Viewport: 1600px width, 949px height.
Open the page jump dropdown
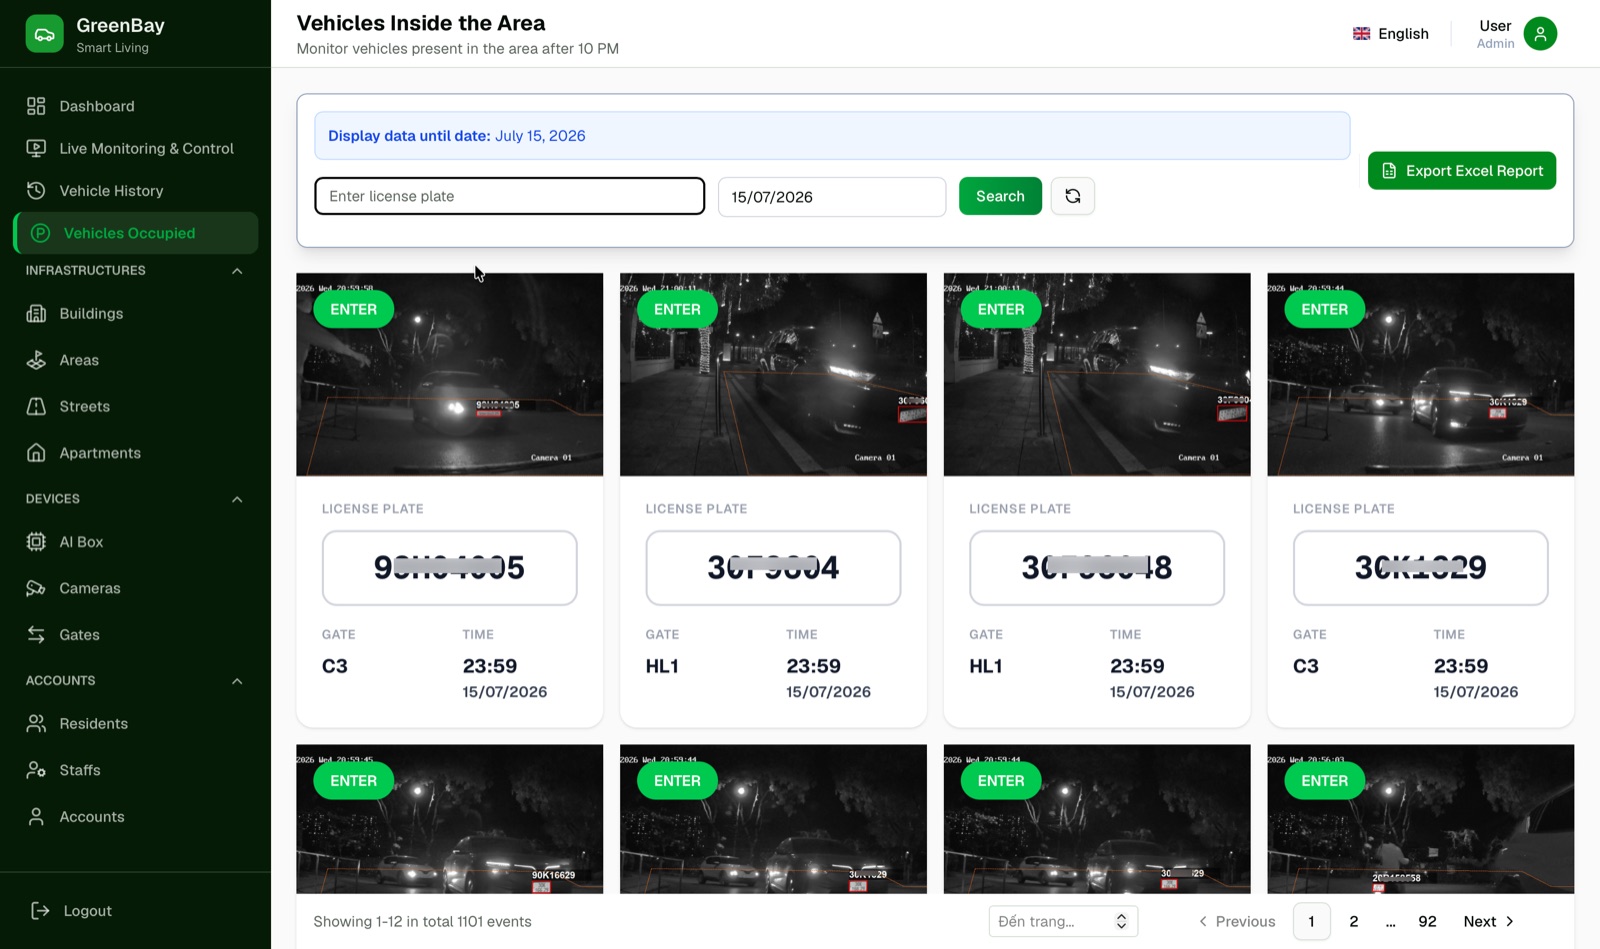pos(1063,921)
